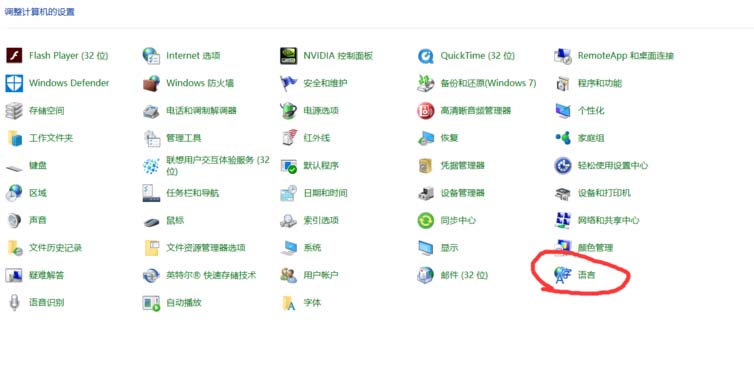Click the Windows Defender shield icon
754x383 pixels.
coord(14,83)
